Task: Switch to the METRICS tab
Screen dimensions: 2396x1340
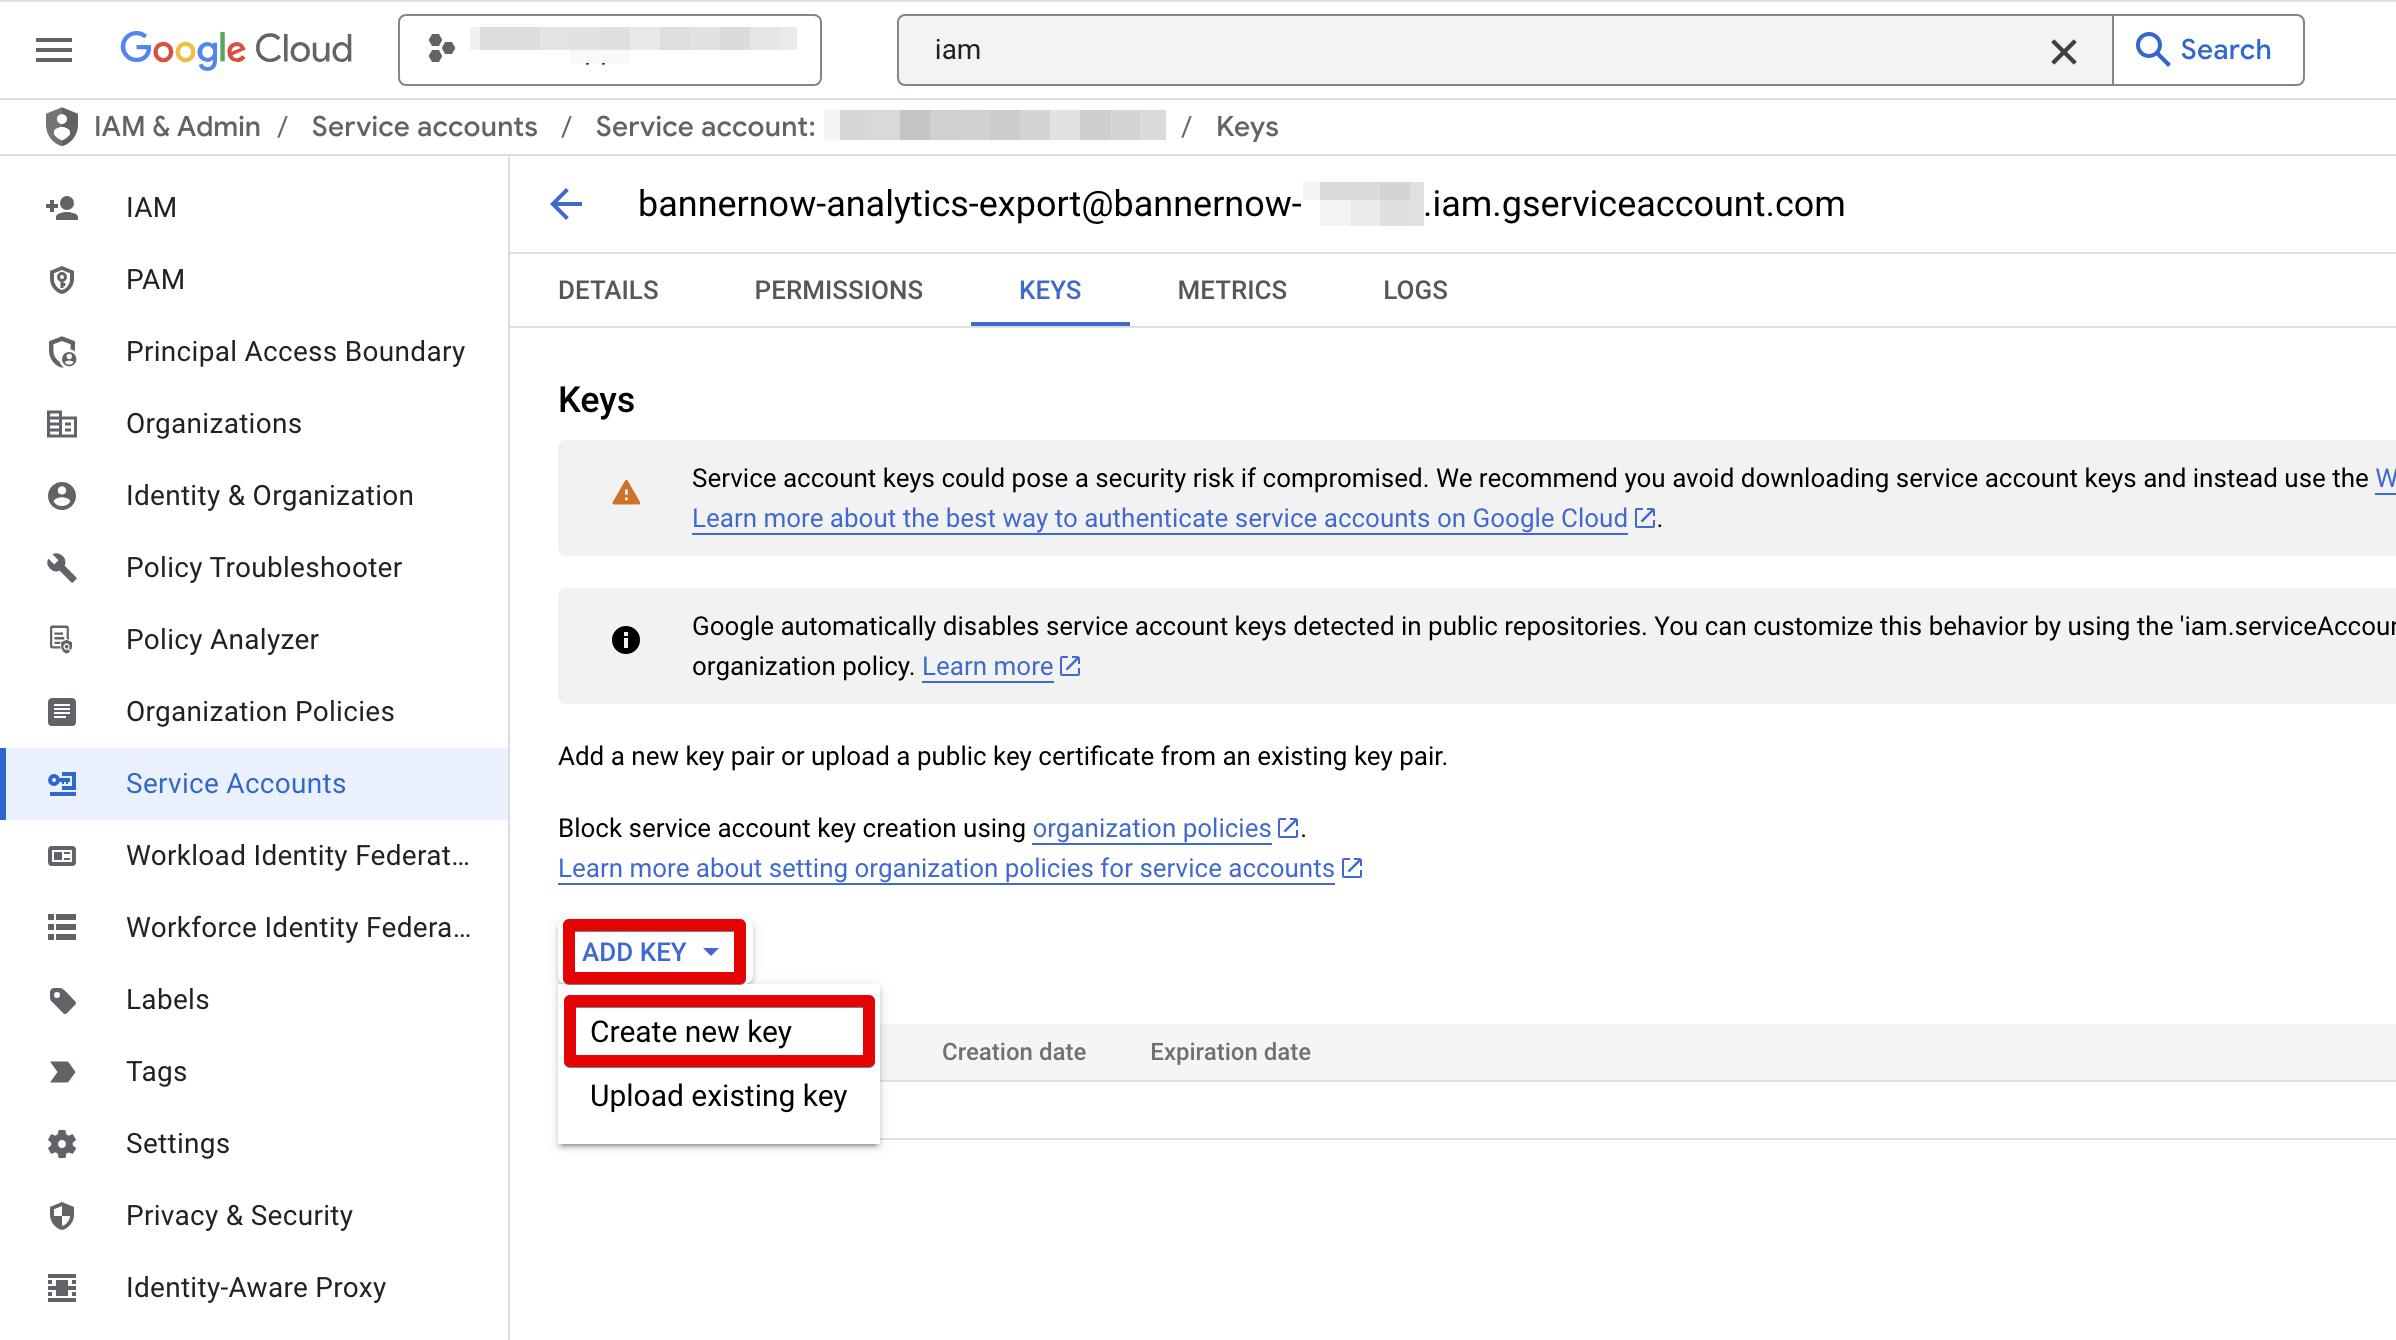Action: pos(1232,290)
